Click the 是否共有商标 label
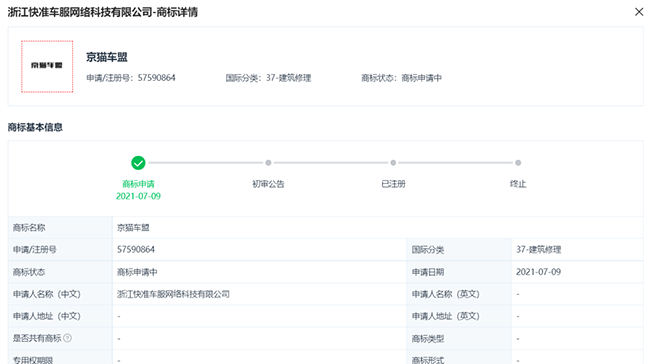The width and height of the screenshot is (650, 364). pos(37,338)
